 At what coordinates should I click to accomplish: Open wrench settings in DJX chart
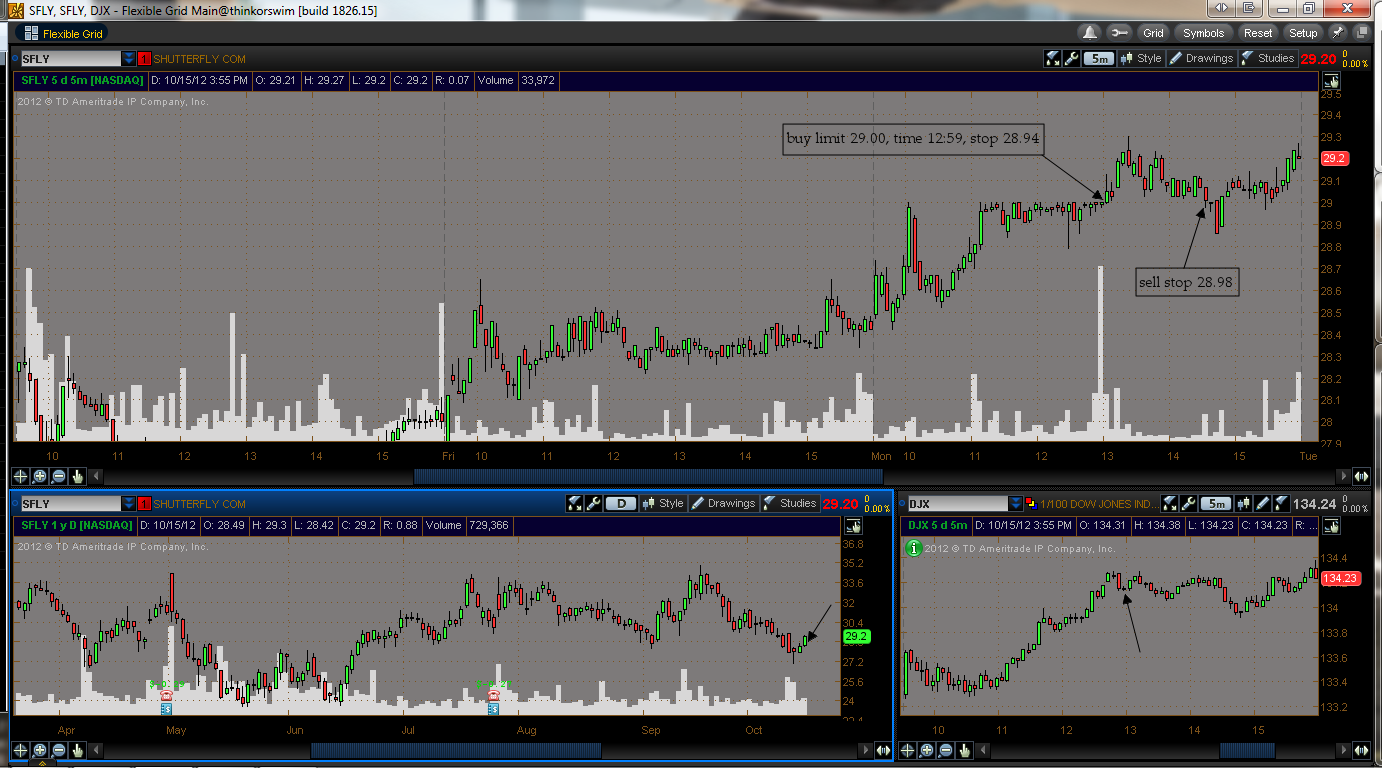[x=1188, y=503]
